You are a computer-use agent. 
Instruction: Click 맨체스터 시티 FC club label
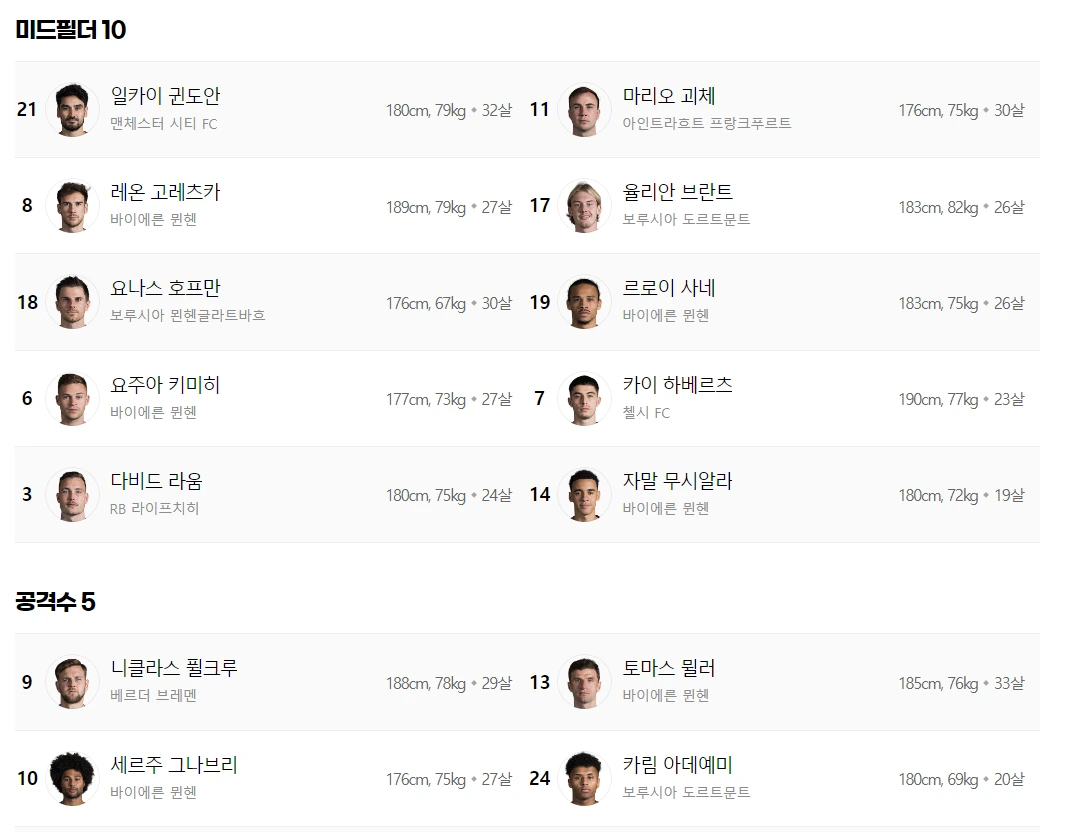point(163,123)
